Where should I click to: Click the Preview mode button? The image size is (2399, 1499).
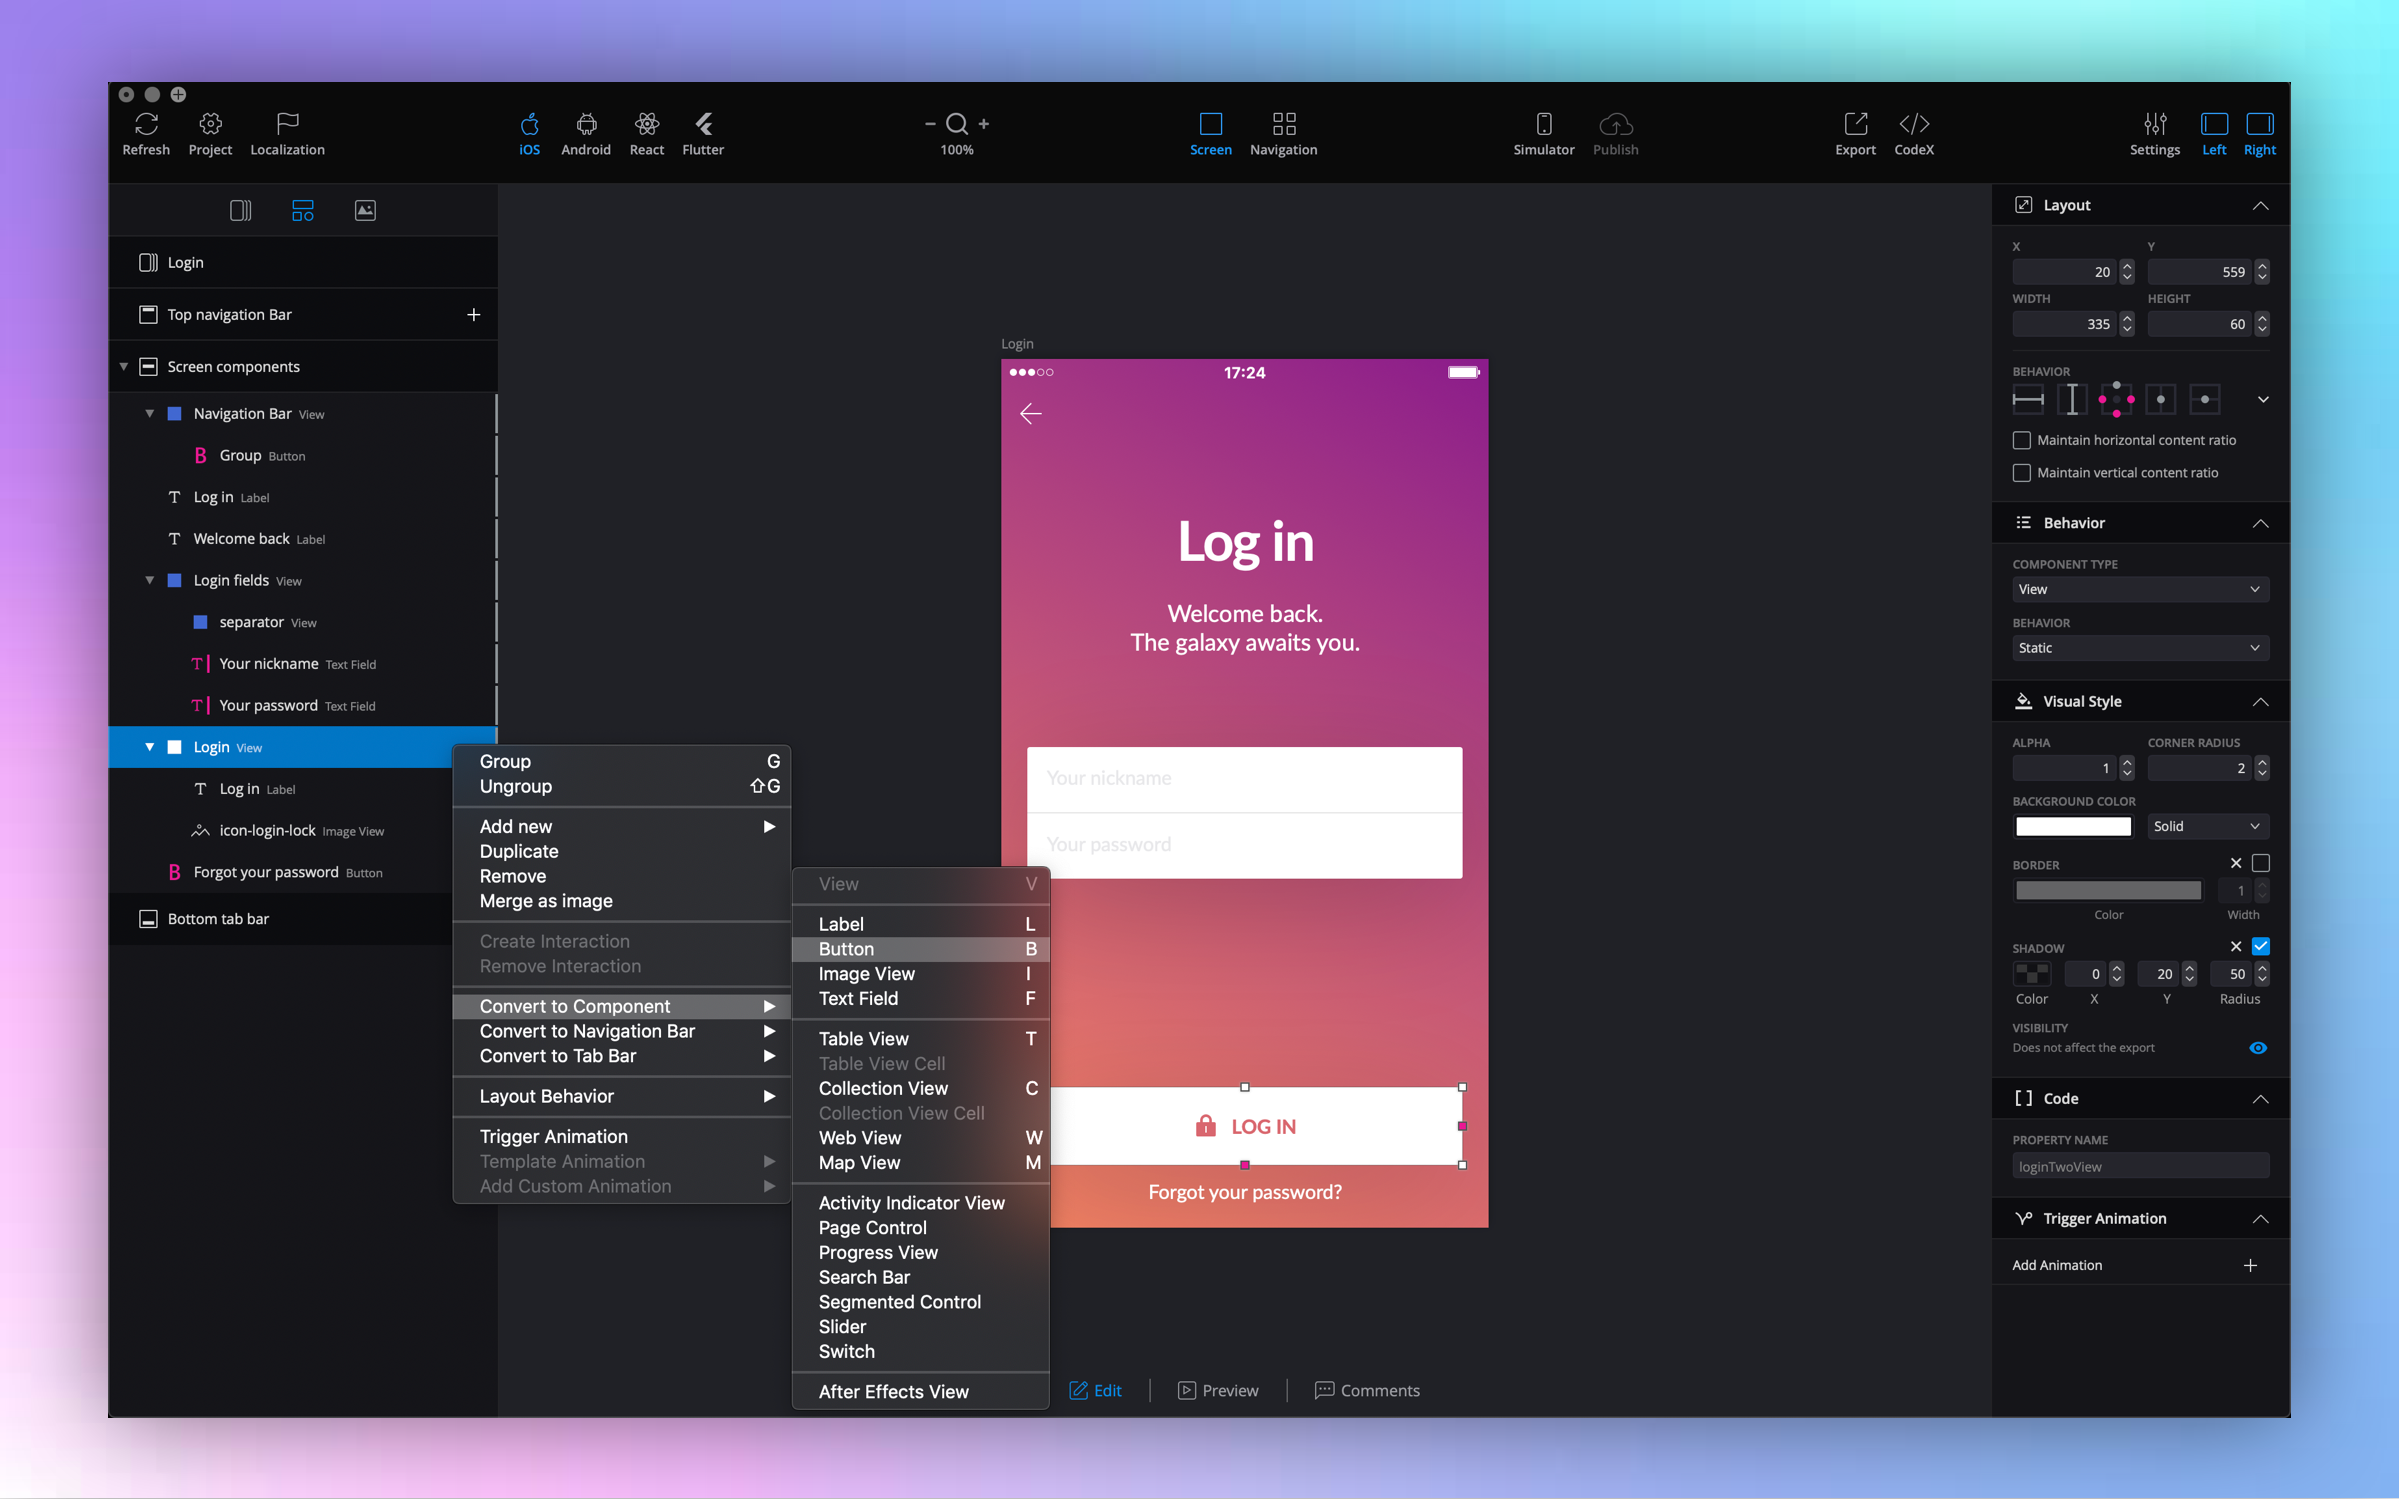tap(1218, 1390)
